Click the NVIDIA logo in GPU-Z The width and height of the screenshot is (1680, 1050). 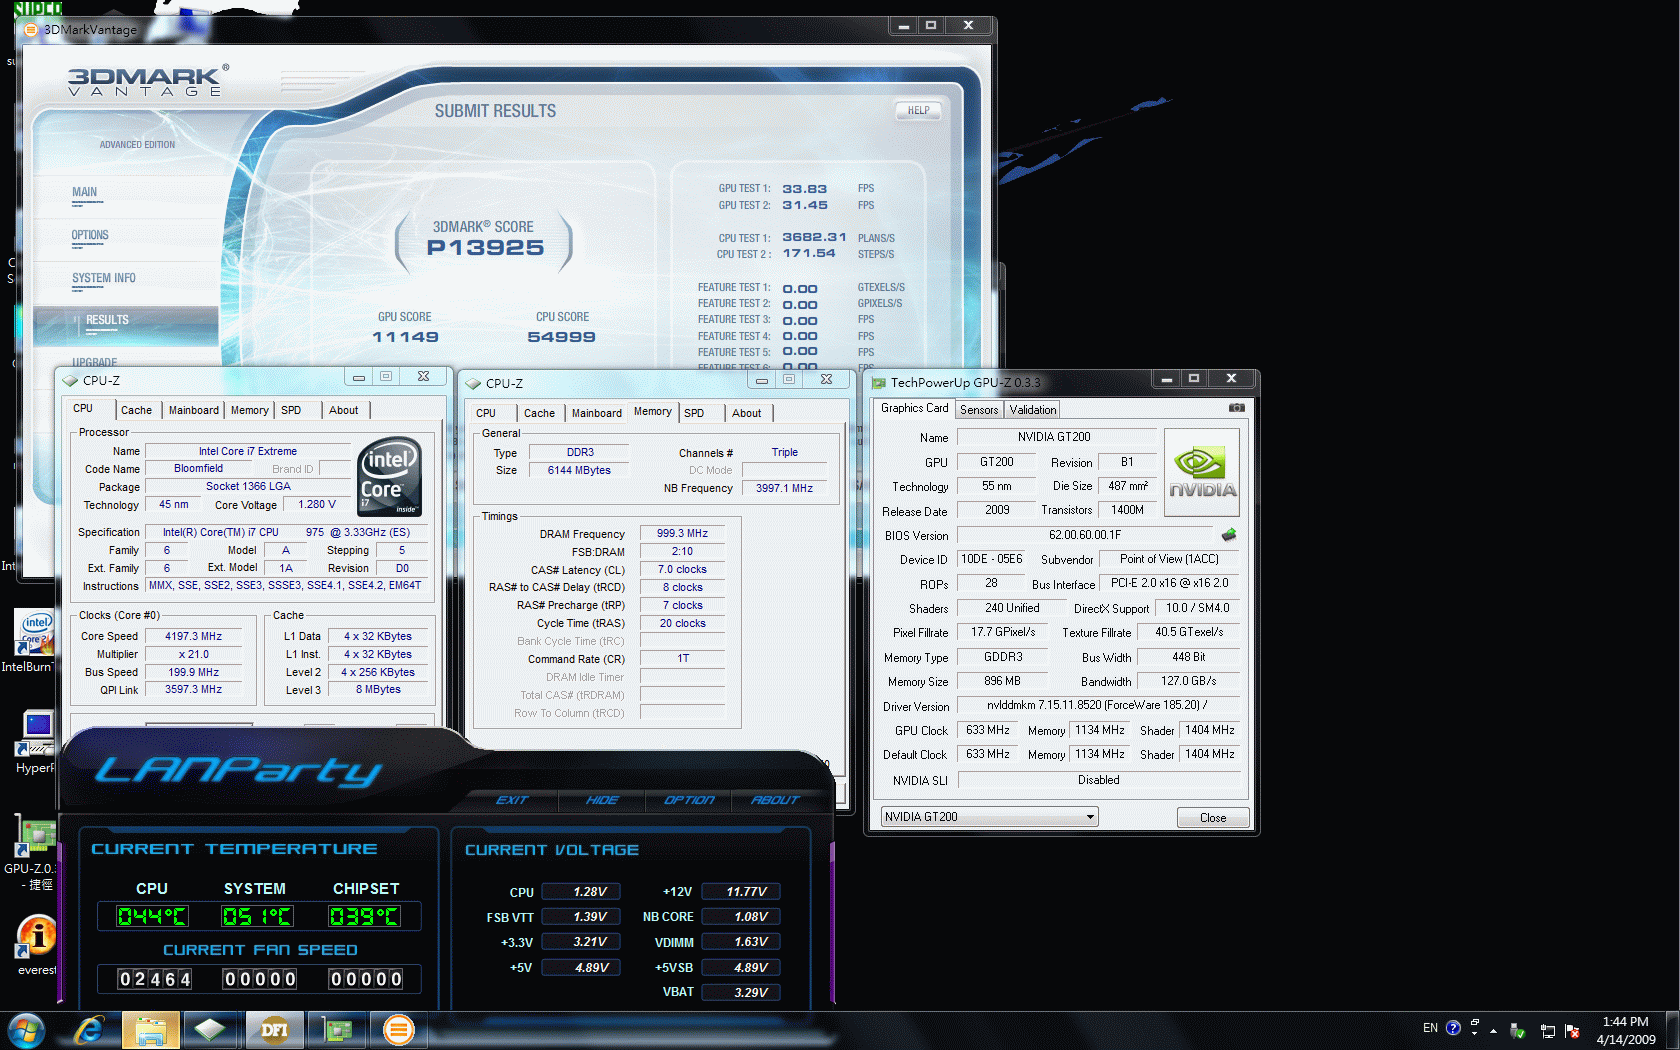[x=1202, y=472]
